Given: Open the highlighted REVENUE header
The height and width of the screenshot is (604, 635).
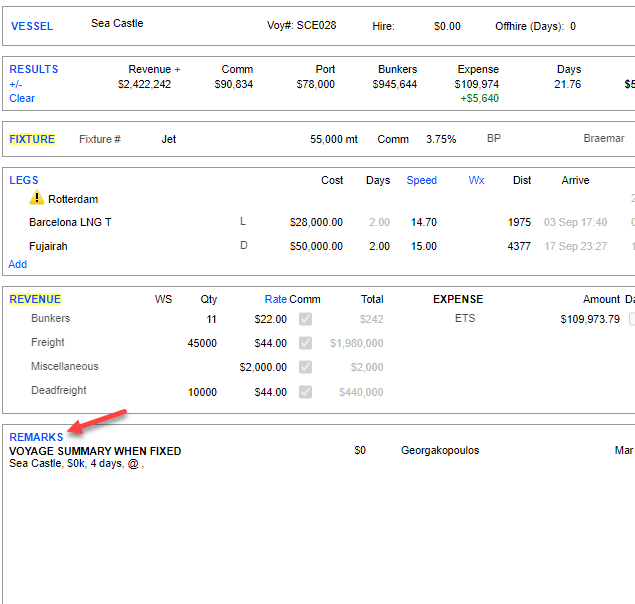Looking at the screenshot, I should 35,299.
